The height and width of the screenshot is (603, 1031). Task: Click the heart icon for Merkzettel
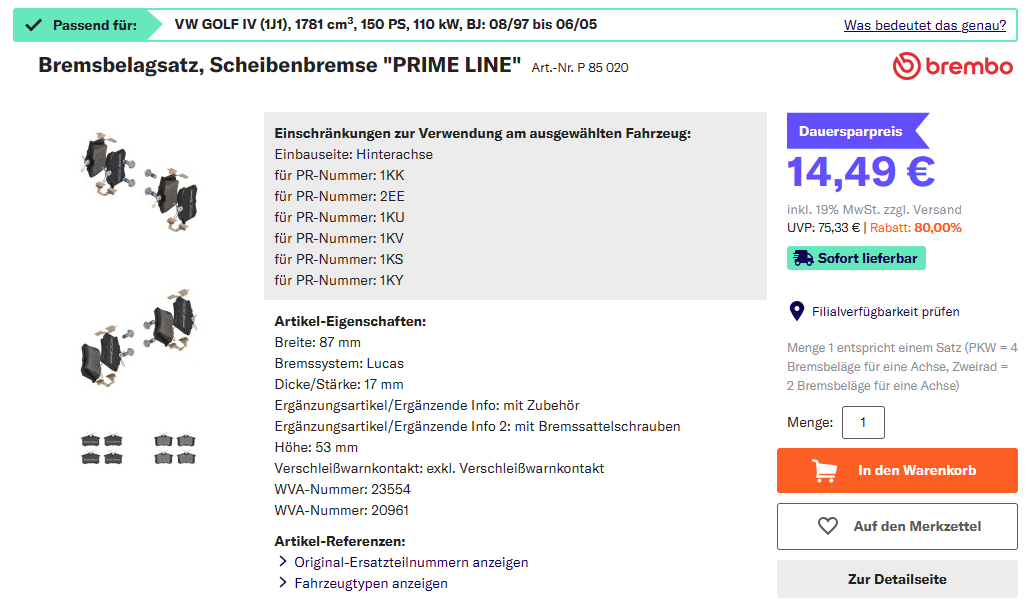tap(827, 526)
